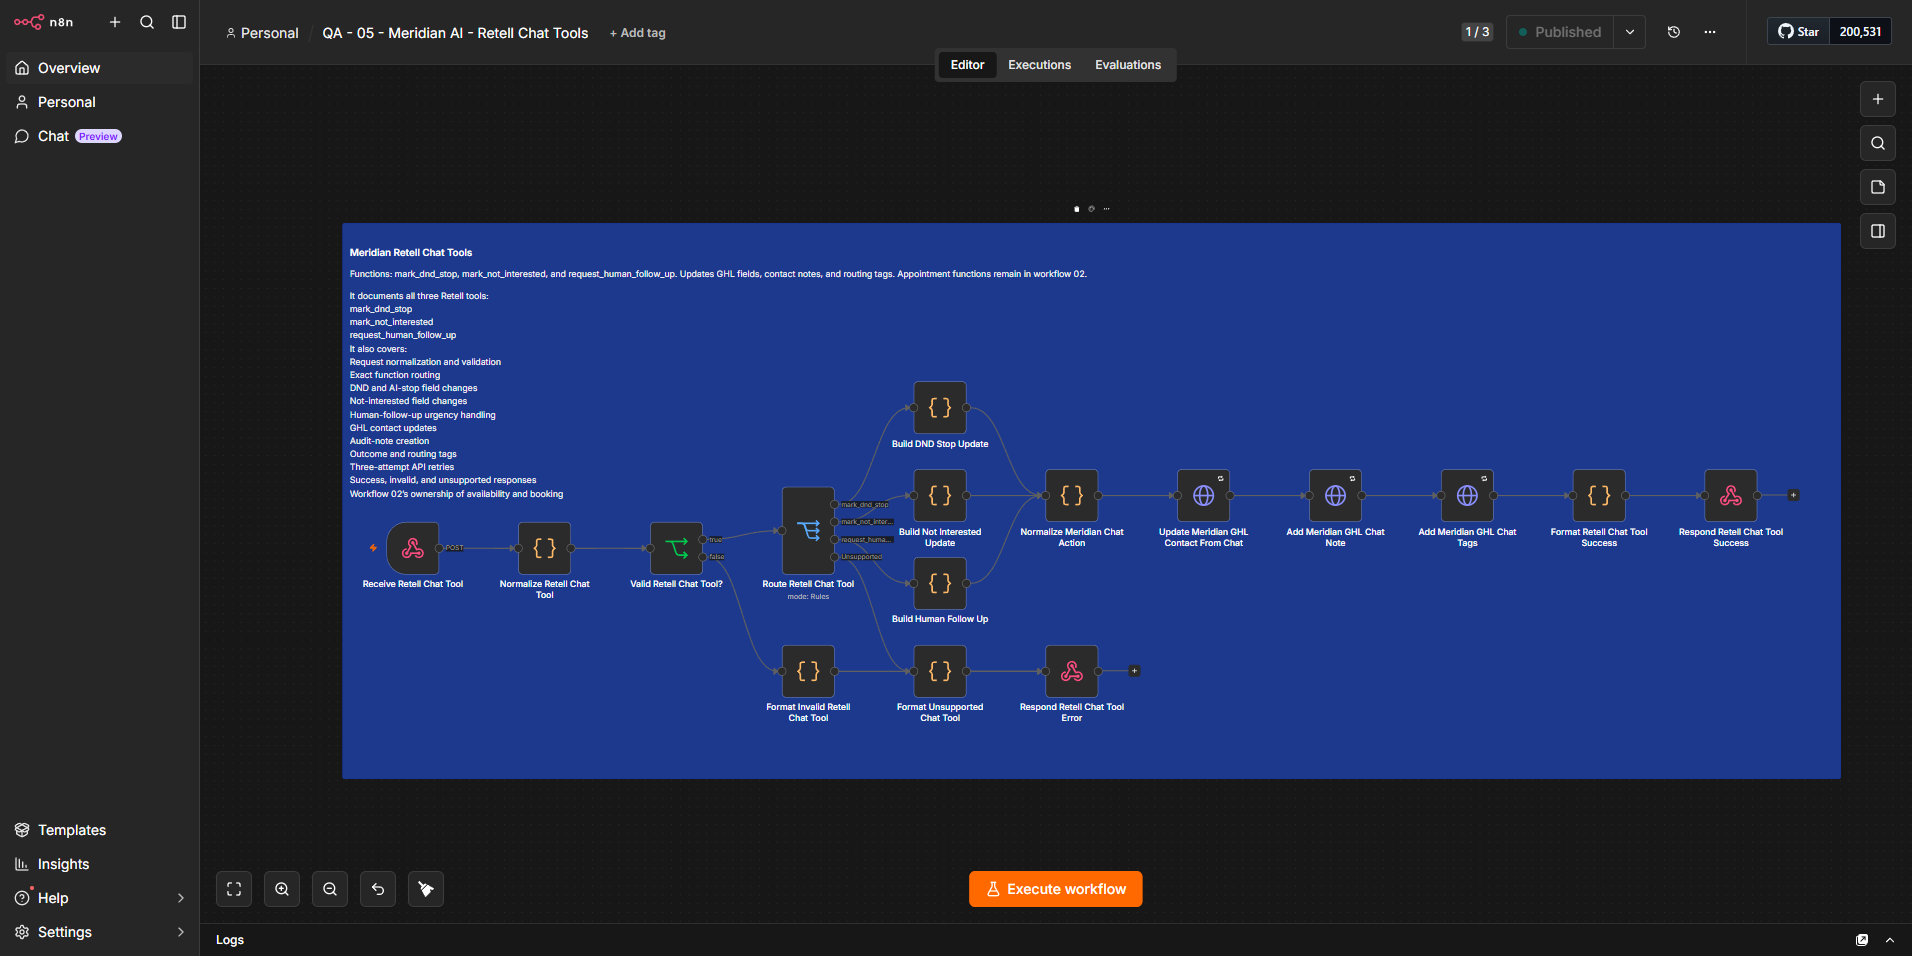This screenshot has height=956, width=1912.
Task: Zoom out on the canvas
Action: pos(330,889)
